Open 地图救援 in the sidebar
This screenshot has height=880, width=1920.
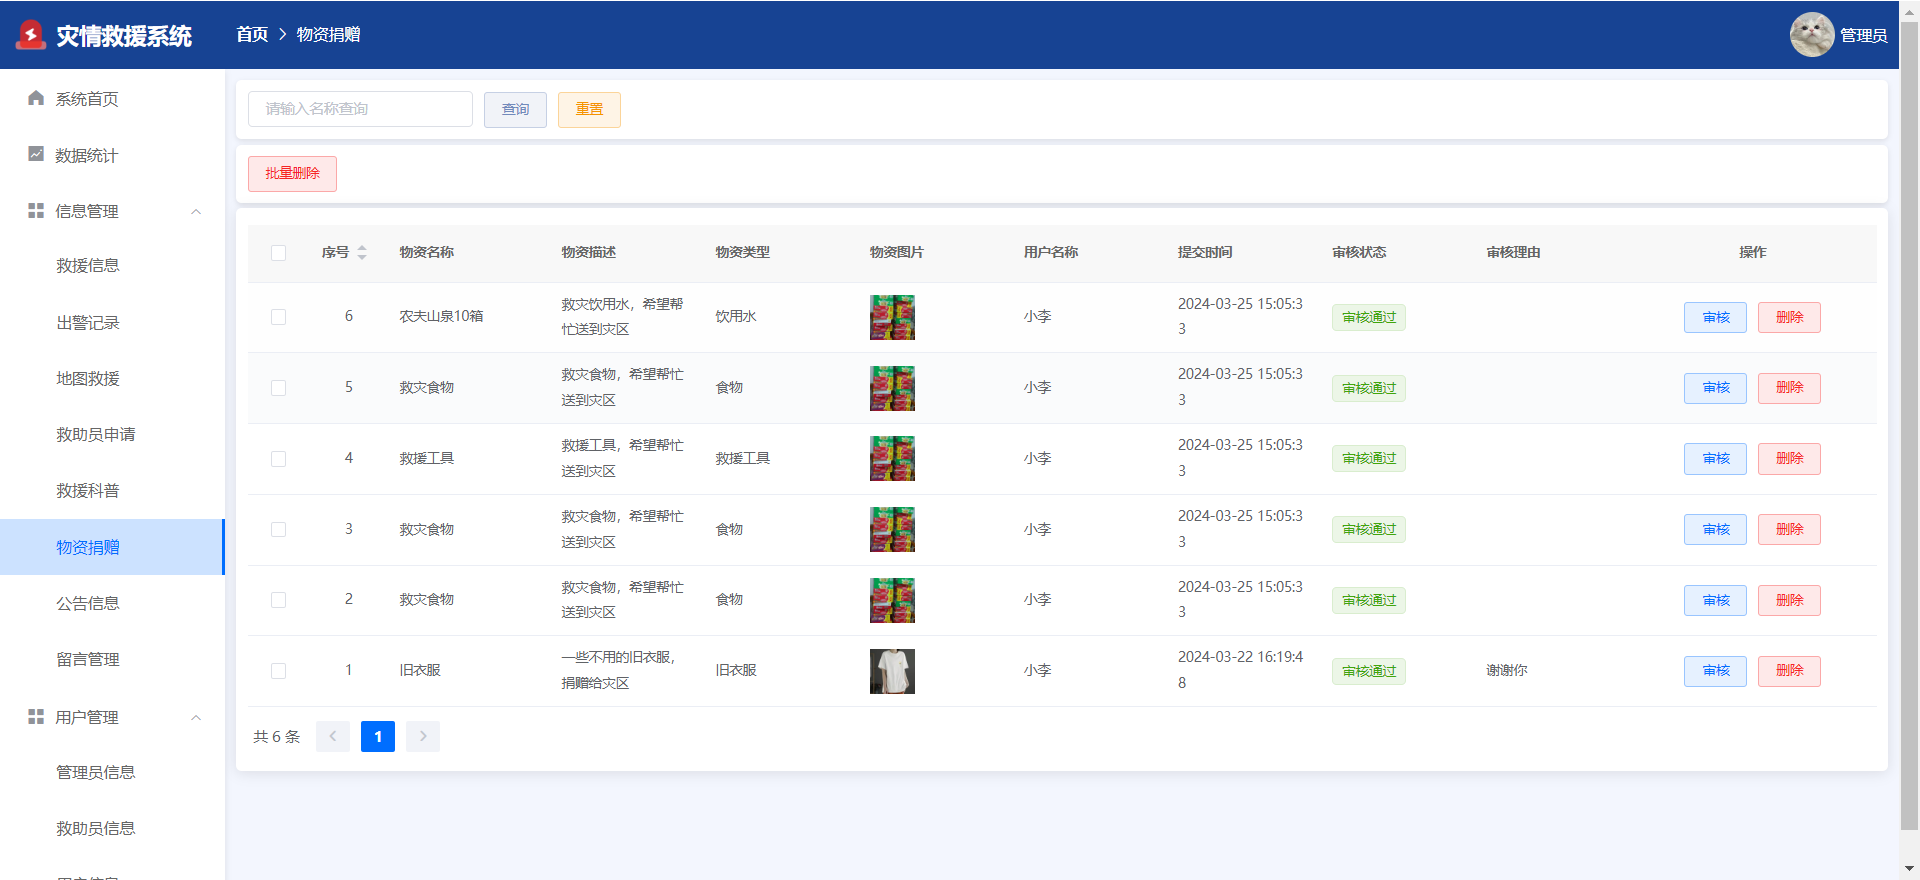(112, 379)
